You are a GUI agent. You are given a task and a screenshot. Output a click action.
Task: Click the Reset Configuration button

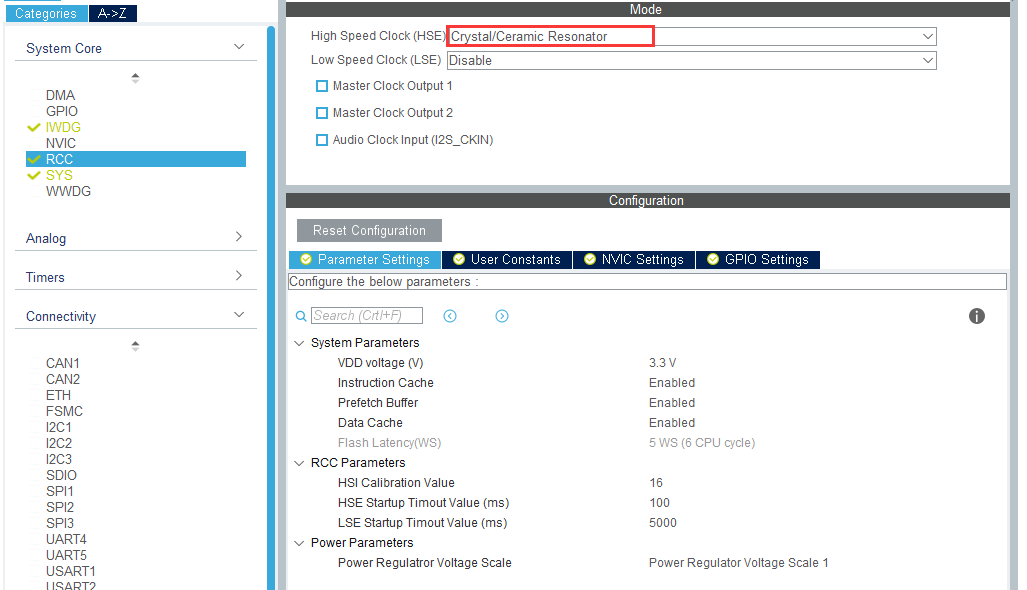pyautogui.click(x=368, y=230)
